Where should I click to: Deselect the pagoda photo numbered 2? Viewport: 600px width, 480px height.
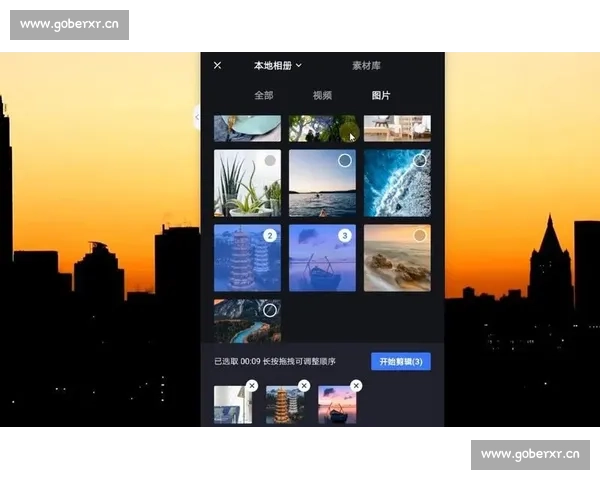(270, 236)
